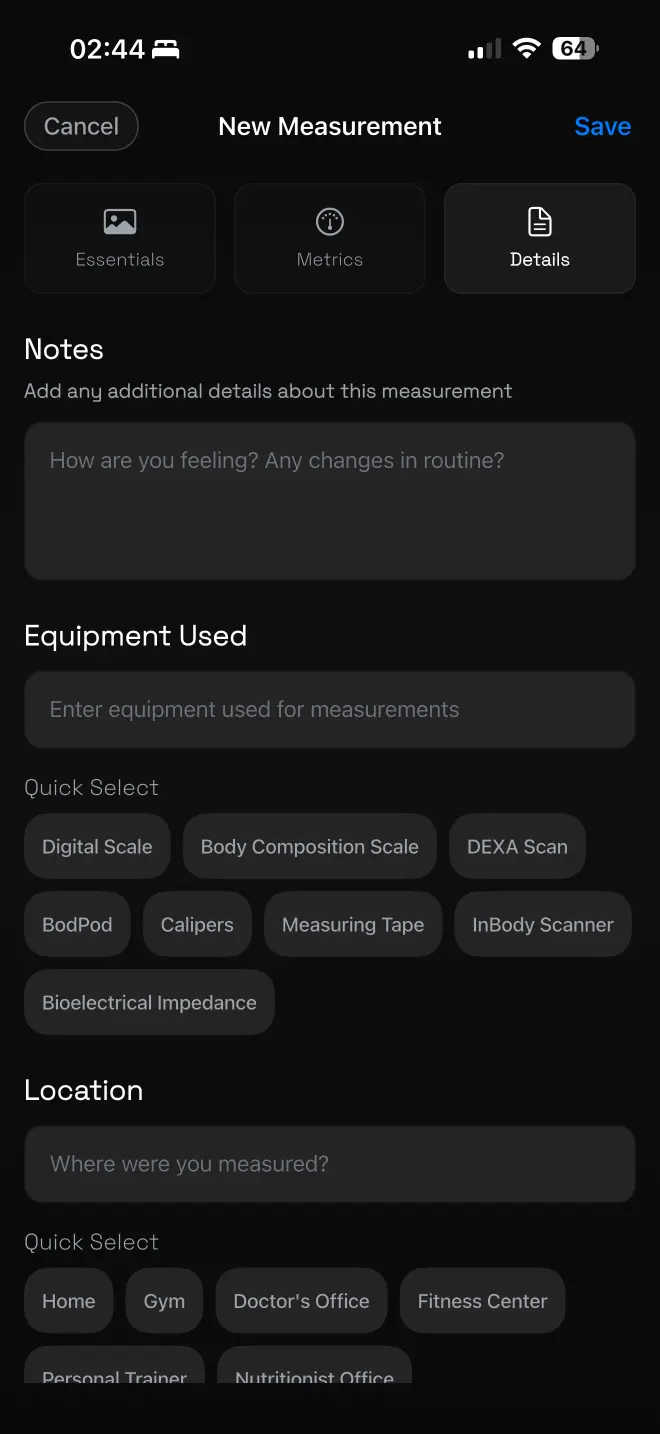Click the Location input field
Viewport: 660px width, 1434px height.
[330, 1164]
